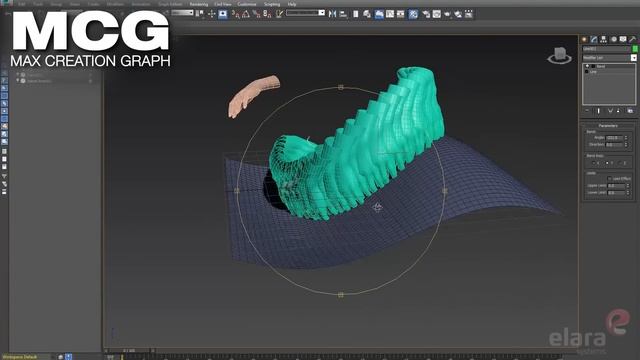Select the X bend axis radio button
The height and width of the screenshot is (360, 640).
pos(594,163)
